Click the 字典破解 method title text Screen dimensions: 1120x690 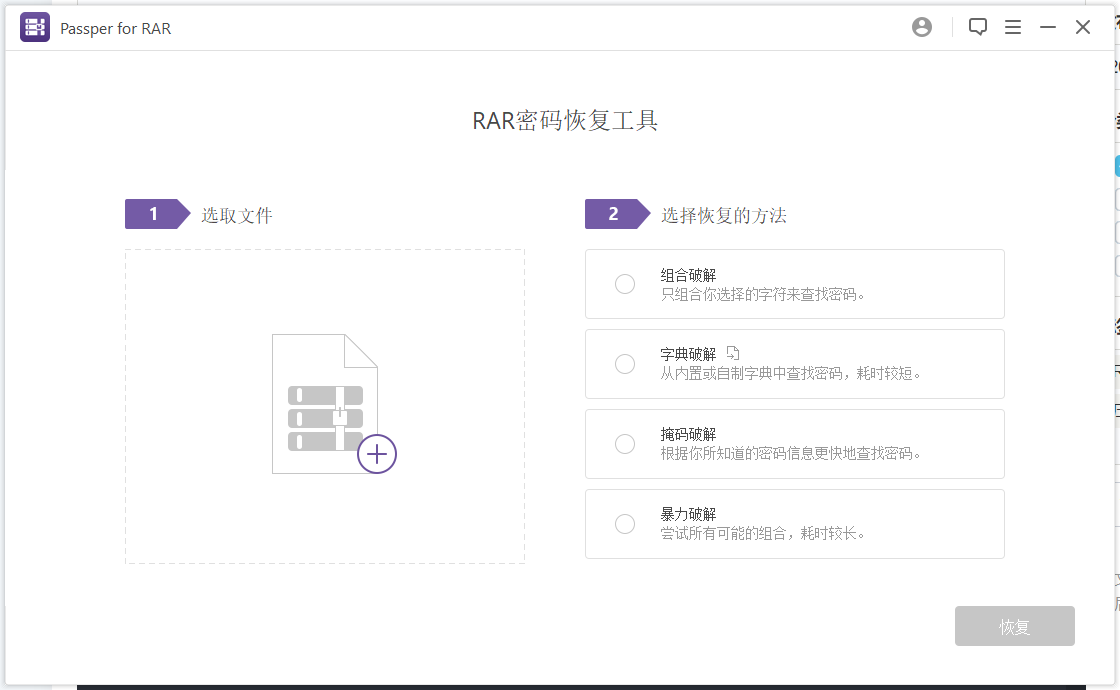point(688,354)
